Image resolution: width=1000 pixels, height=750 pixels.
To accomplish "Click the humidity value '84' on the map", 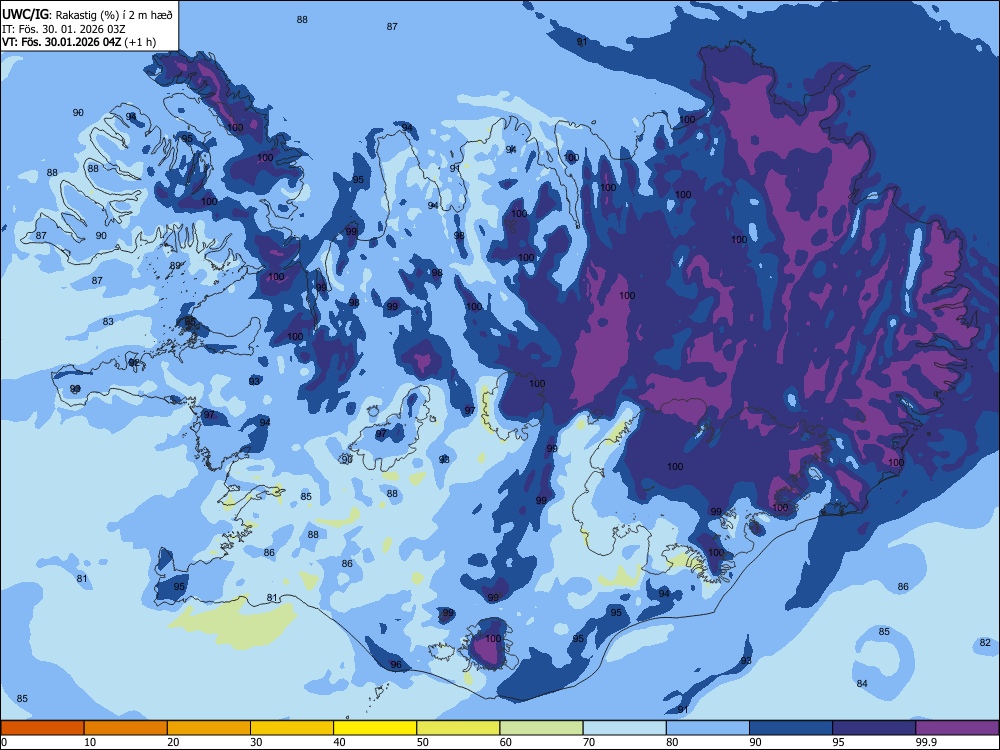I will pos(862,683).
